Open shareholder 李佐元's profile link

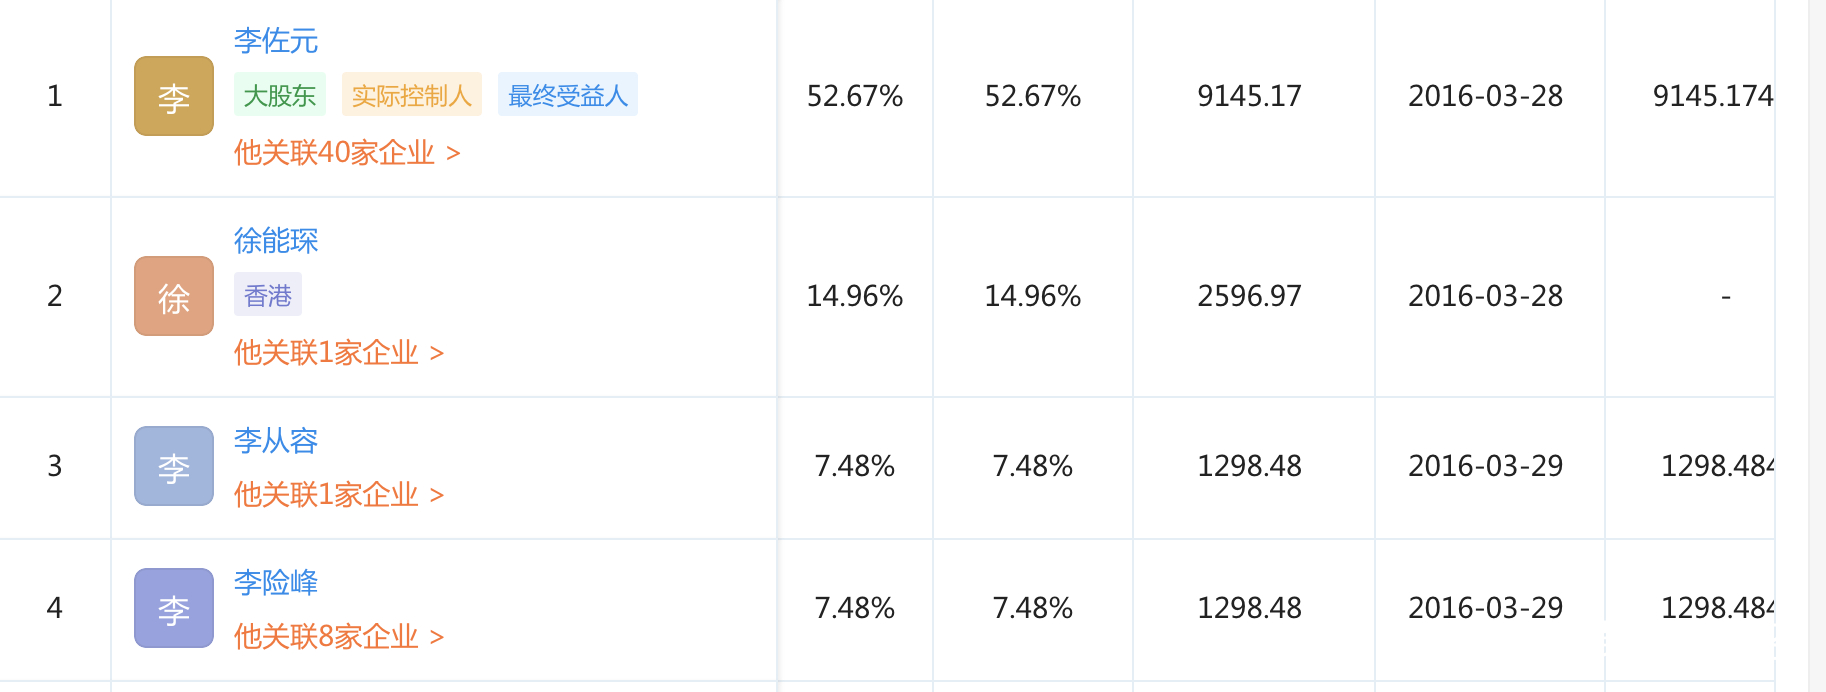point(276,41)
